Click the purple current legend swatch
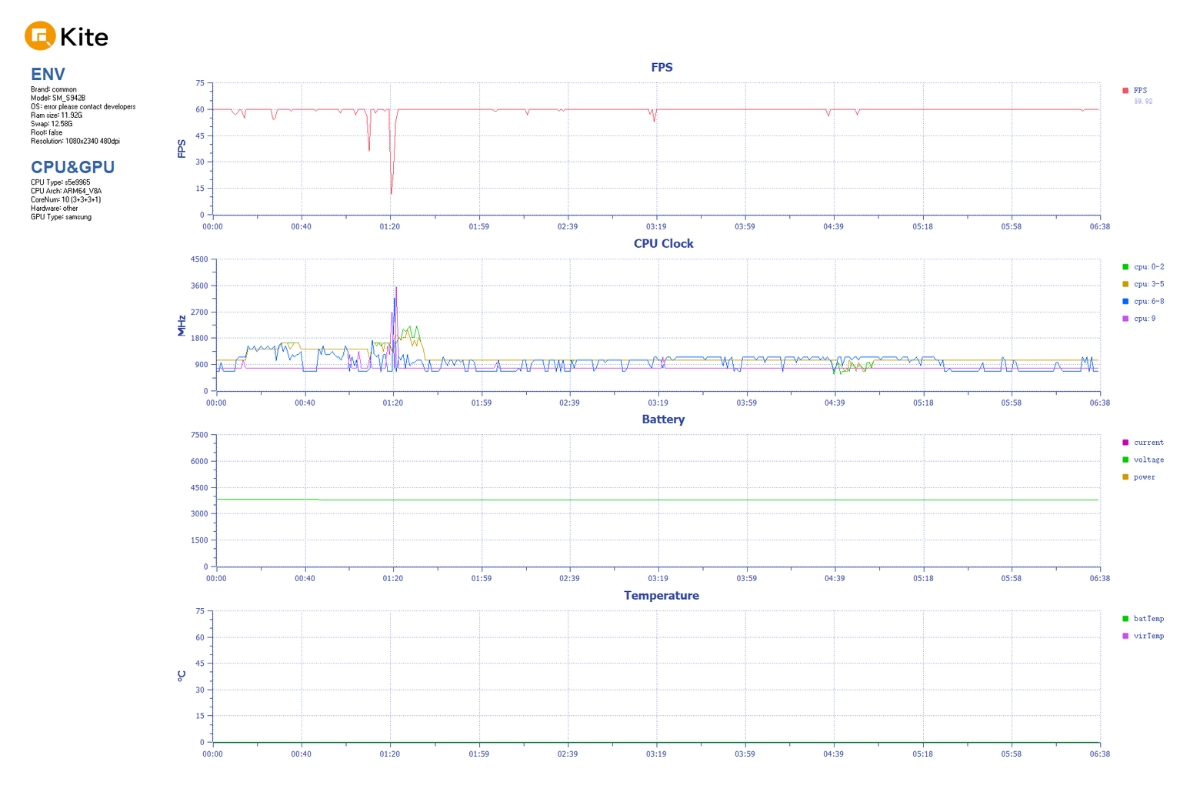Viewport: 1200px width, 800px height. [1125, 442]
